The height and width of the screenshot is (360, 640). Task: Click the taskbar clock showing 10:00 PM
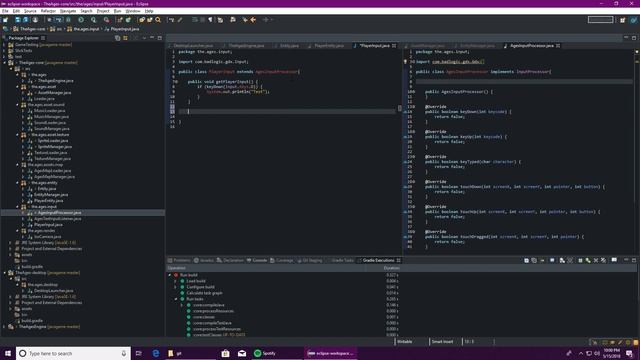point(611,353)
